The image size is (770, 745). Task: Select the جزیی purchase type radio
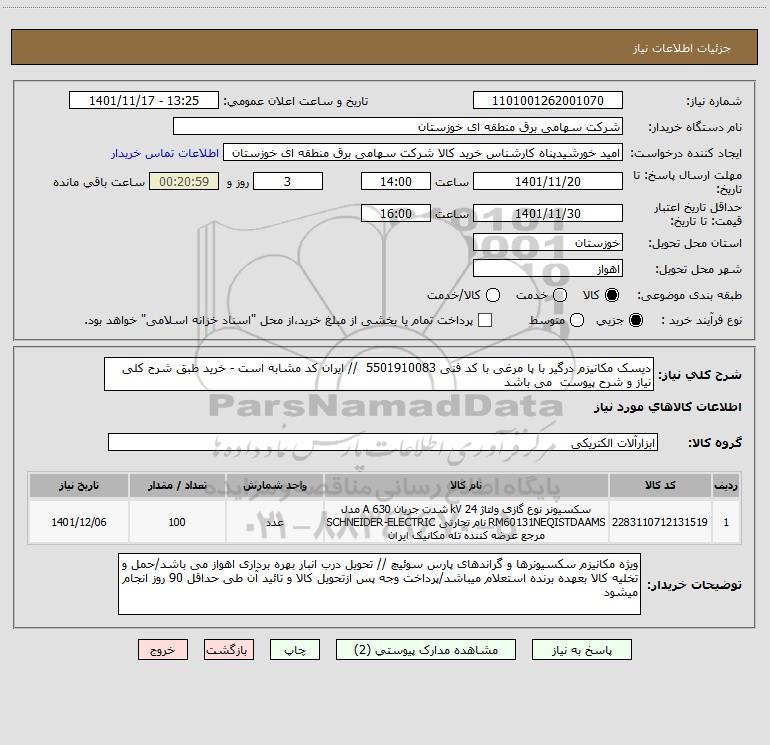pos(635,320)
